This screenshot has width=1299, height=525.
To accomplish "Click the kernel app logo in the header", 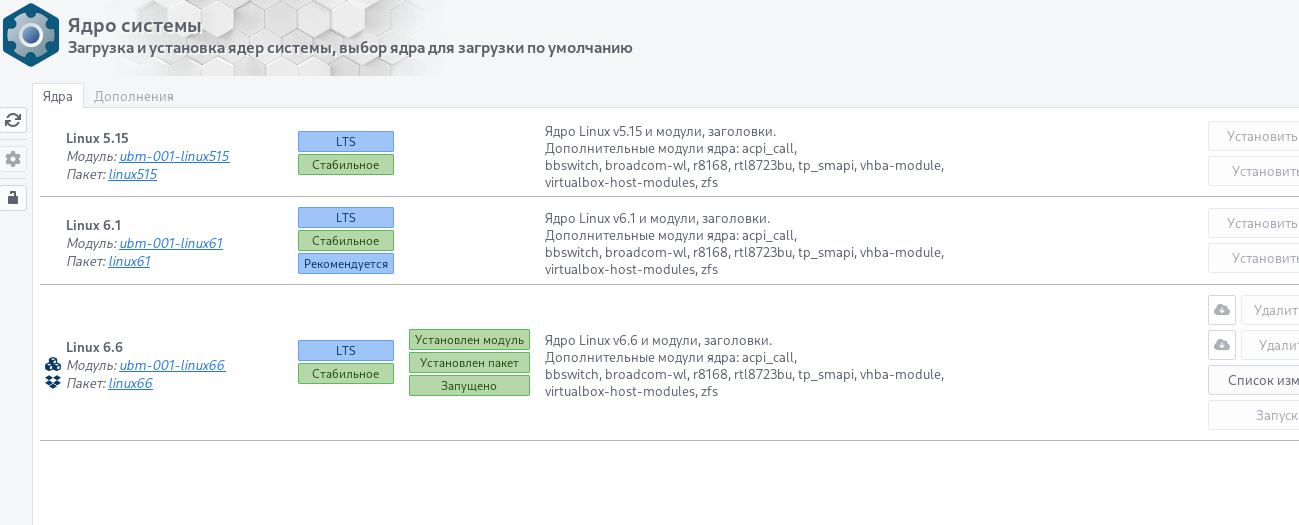I will [x=30, y=35].
